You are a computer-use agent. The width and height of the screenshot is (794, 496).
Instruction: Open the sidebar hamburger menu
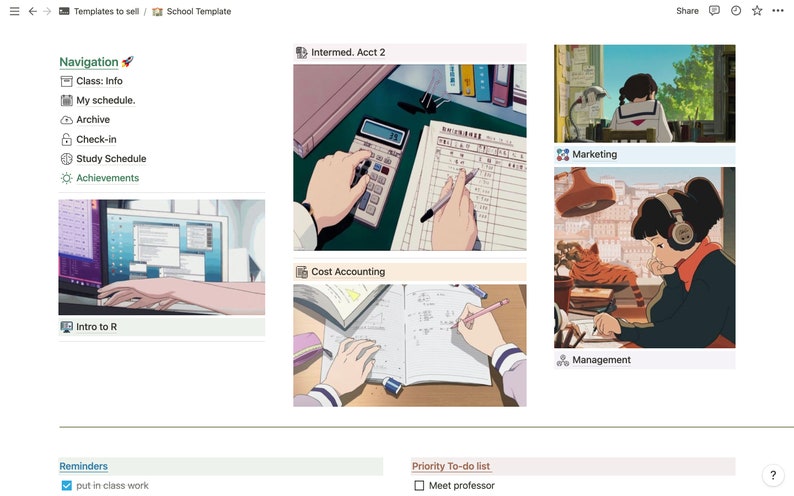tap(15, 11)
